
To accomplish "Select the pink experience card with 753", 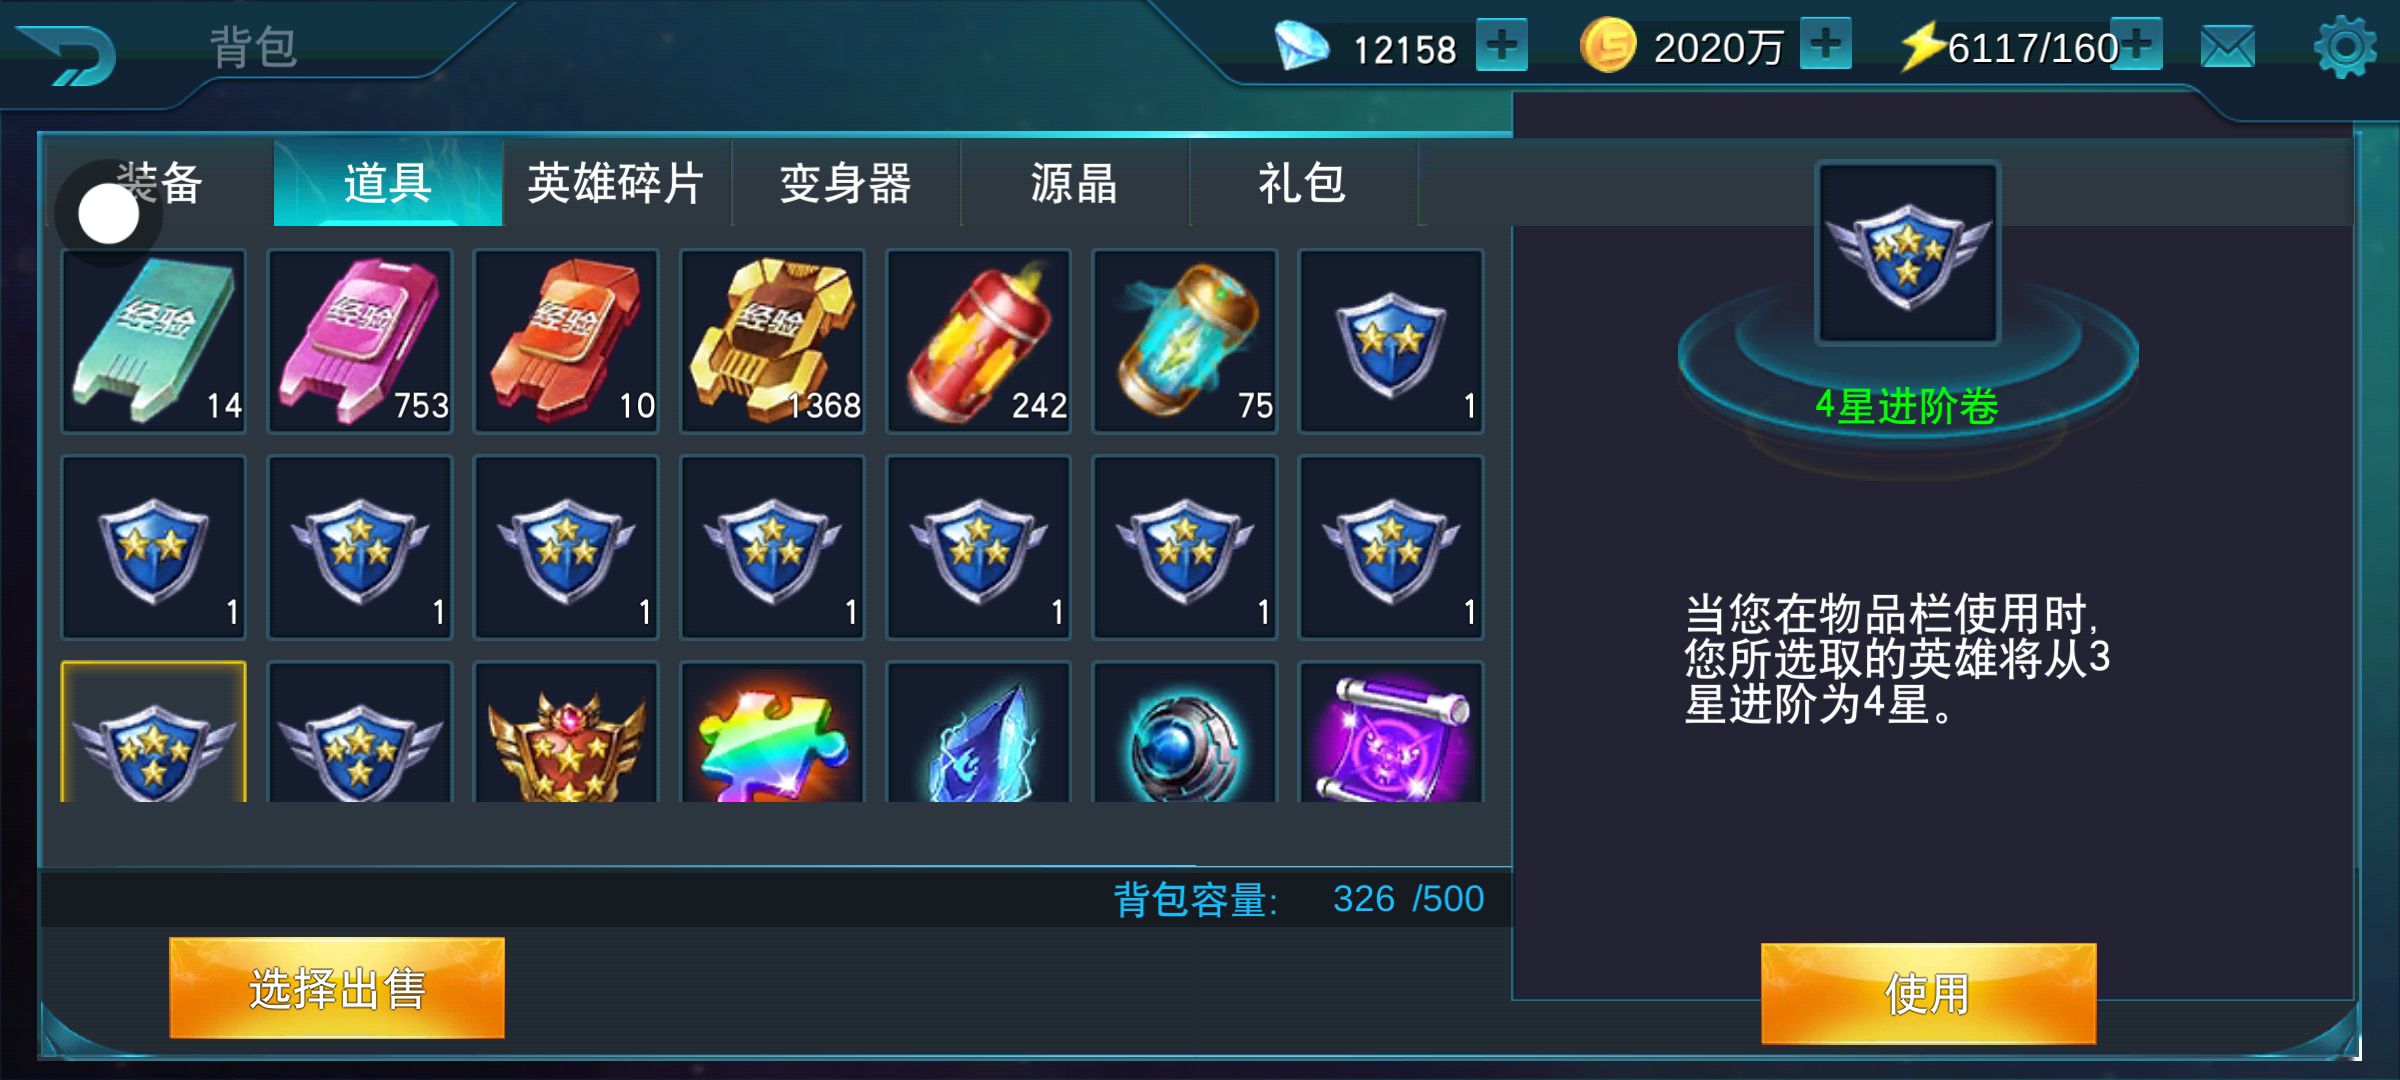I will pos(360,341).
